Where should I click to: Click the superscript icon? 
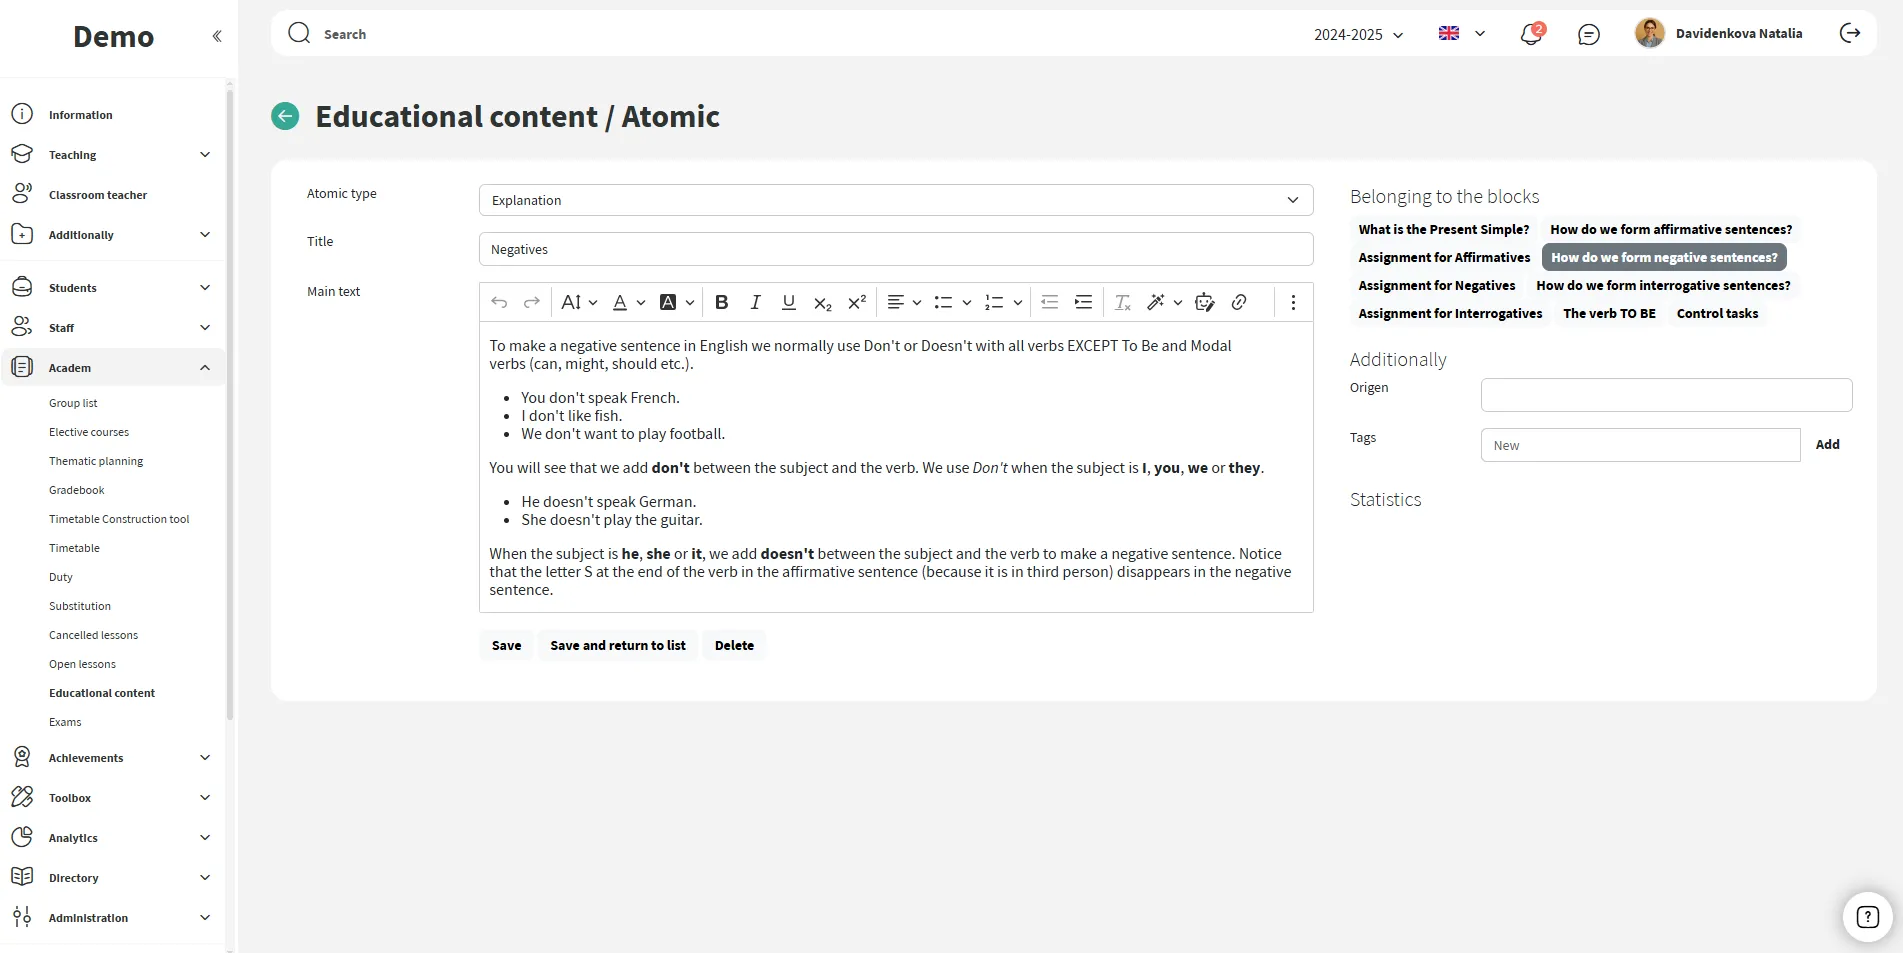(857, 302)
